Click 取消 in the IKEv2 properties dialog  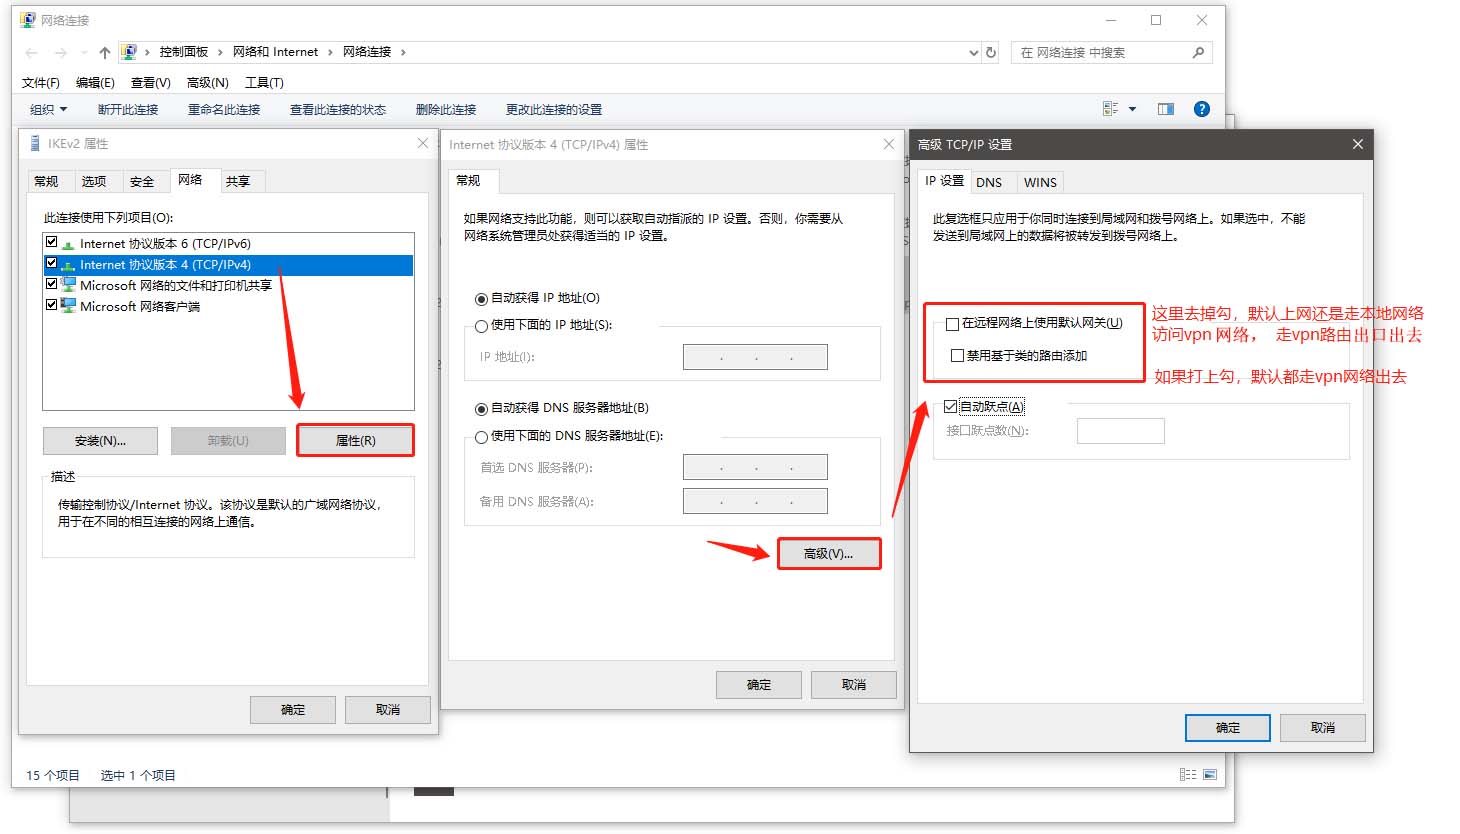point(388,710)
